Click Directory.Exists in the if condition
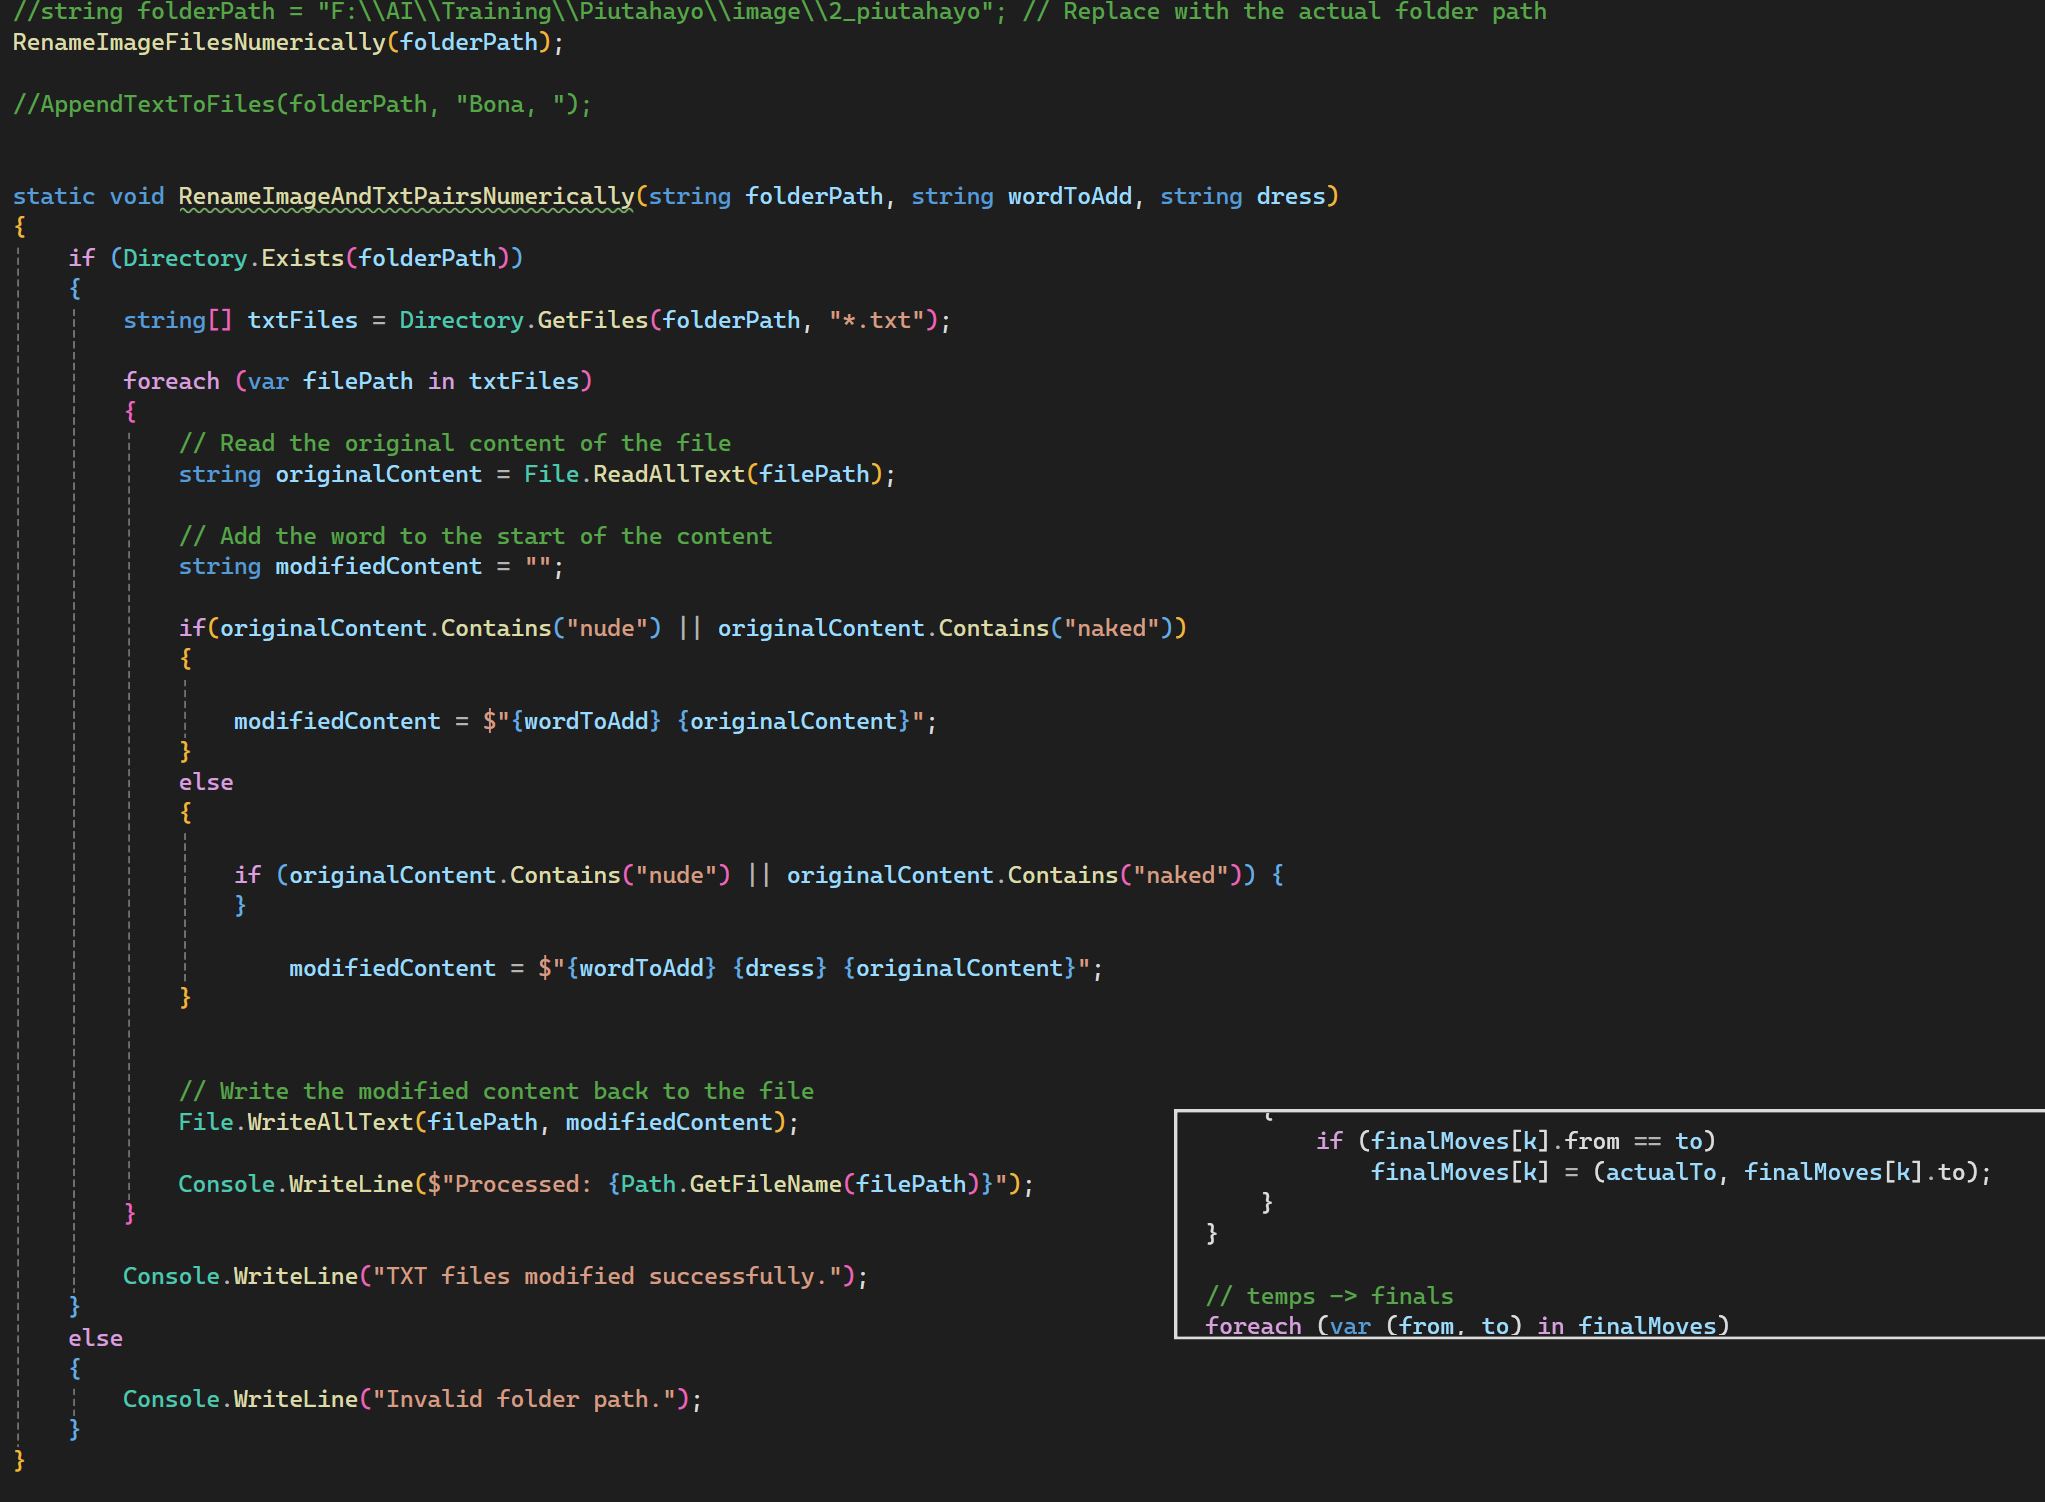The height and width of the screenshot is (1502, 2045). pos(233,258)
